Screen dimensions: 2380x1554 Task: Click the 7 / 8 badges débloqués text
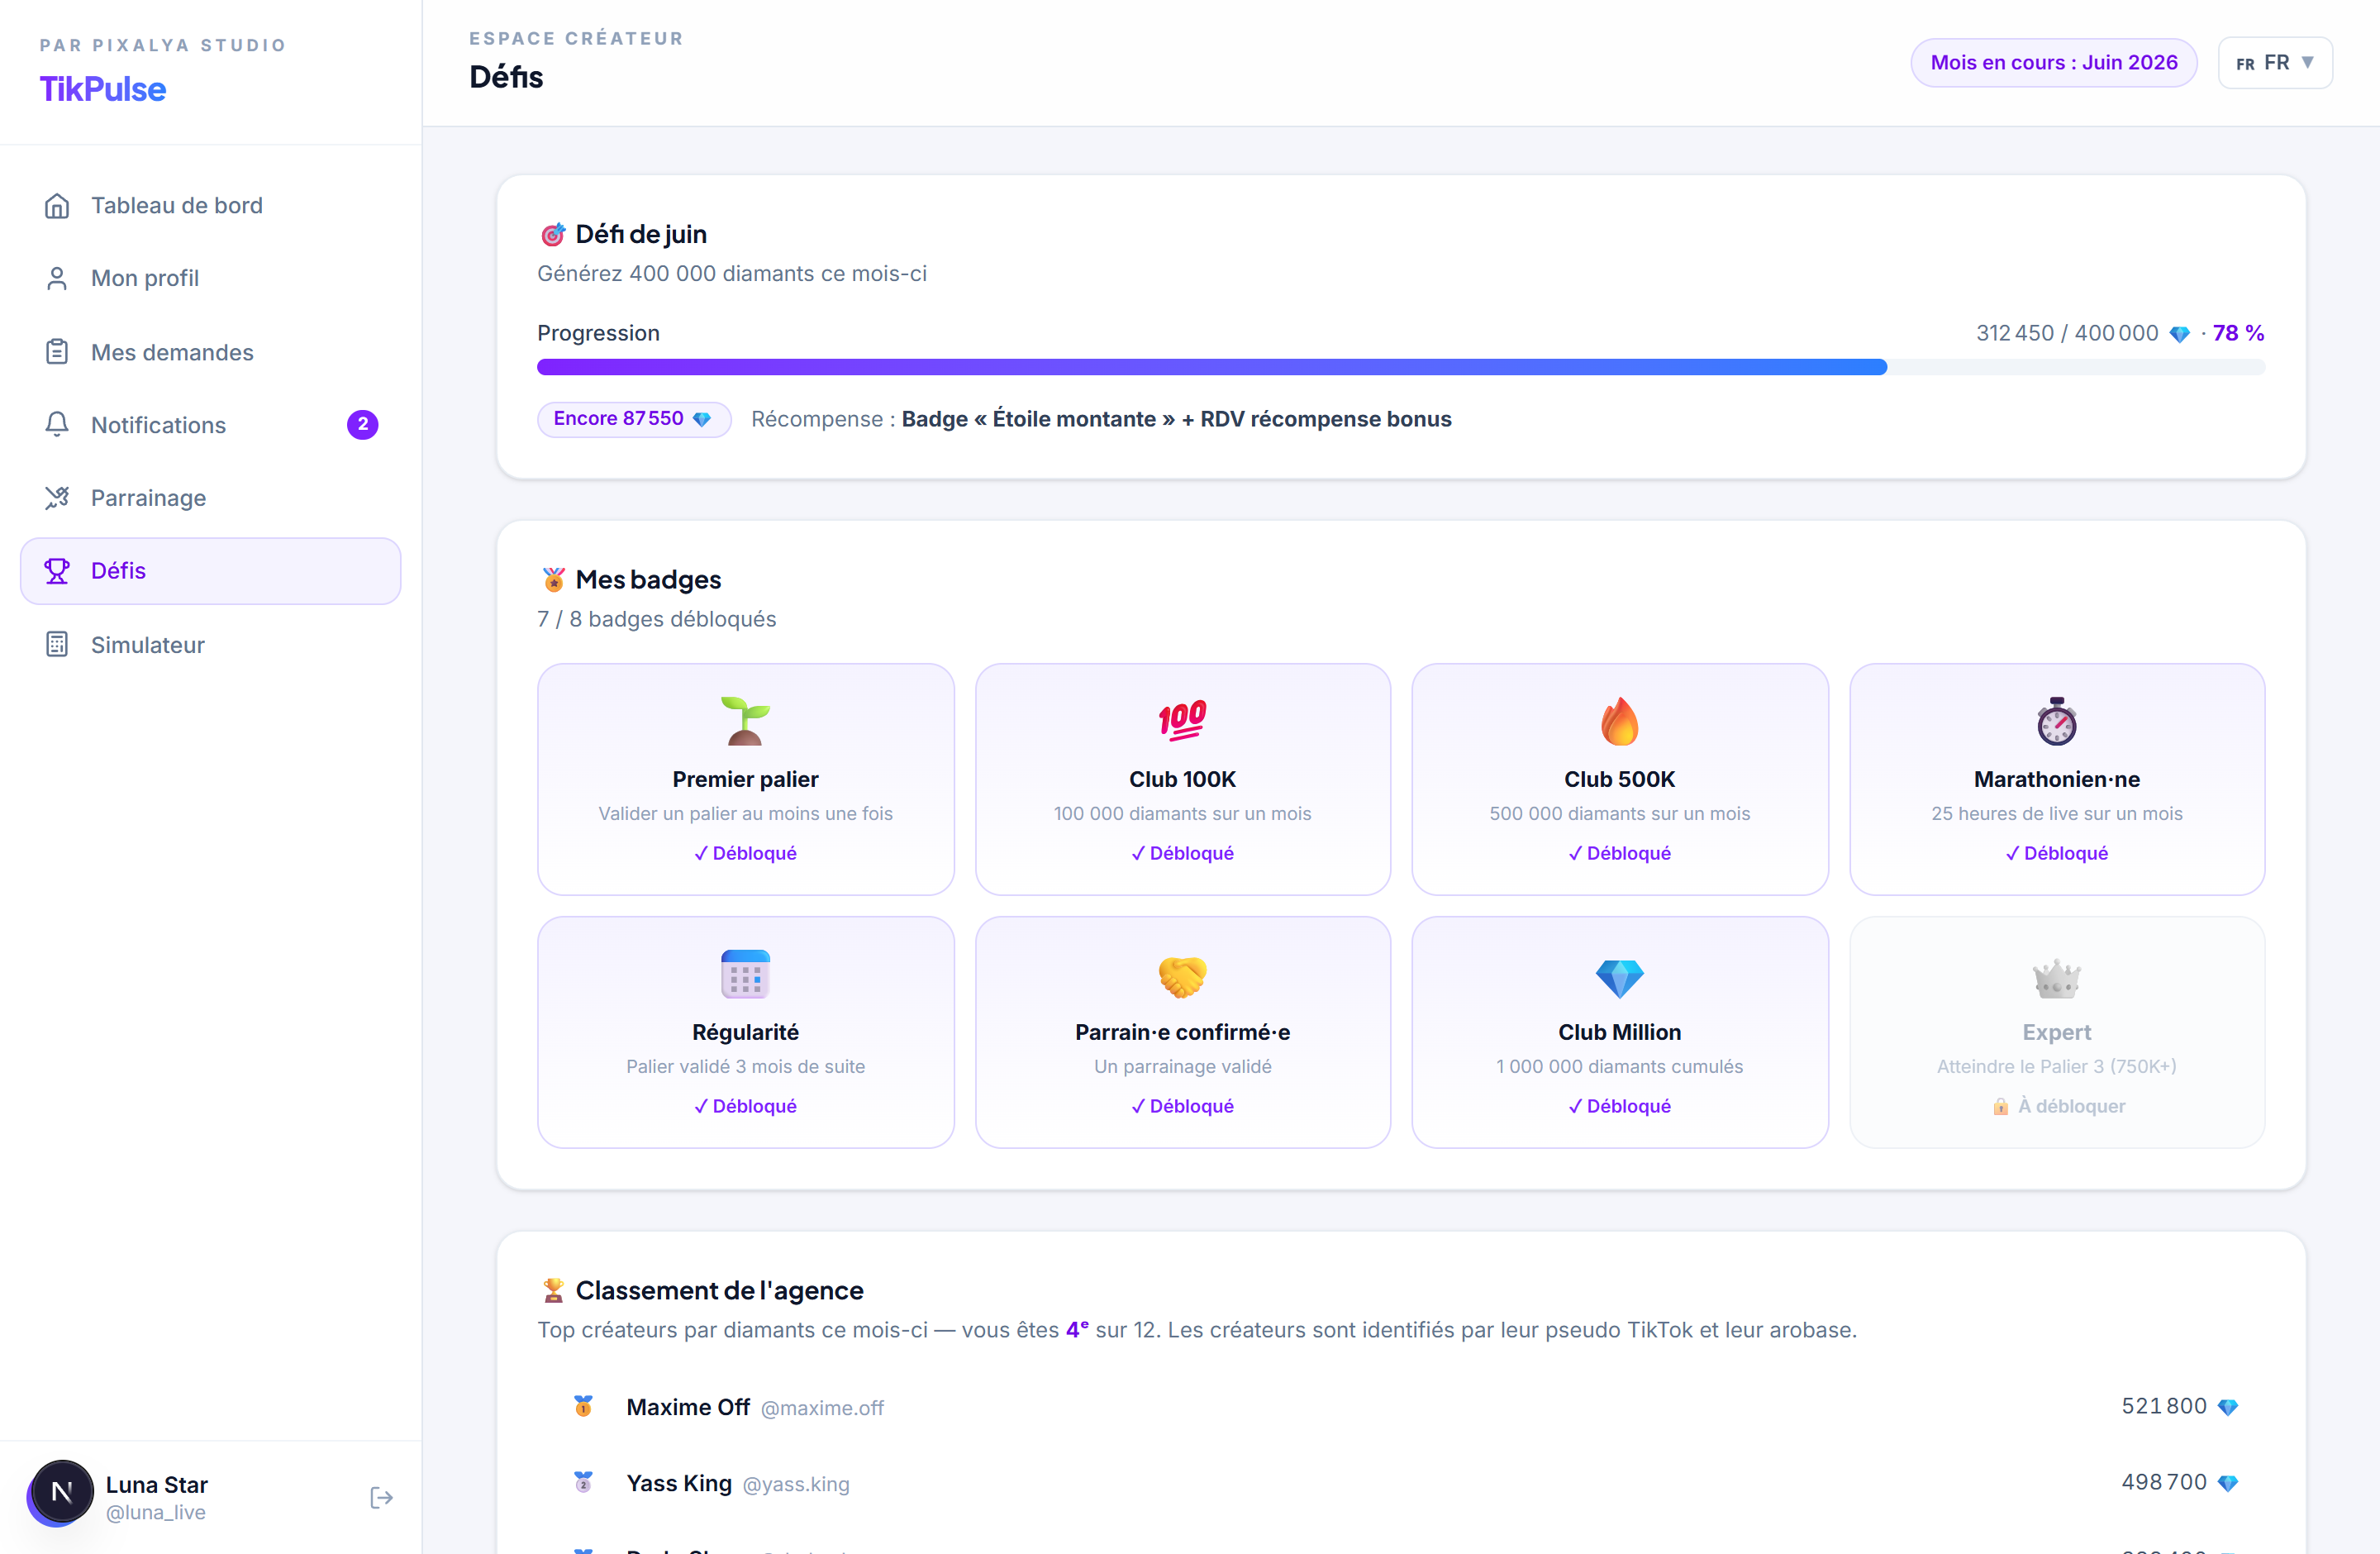click(656, 619)
